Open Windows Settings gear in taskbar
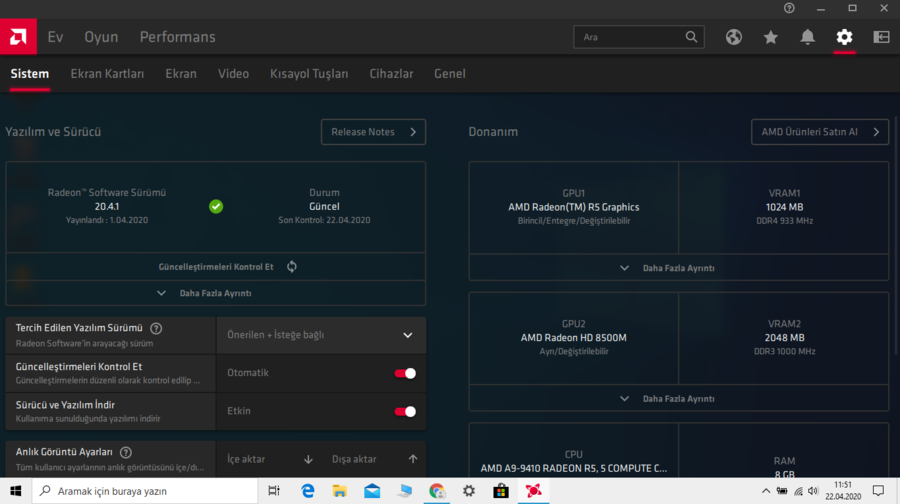The width and height of the screenshot is (900, 504). [x=469, y=491]
